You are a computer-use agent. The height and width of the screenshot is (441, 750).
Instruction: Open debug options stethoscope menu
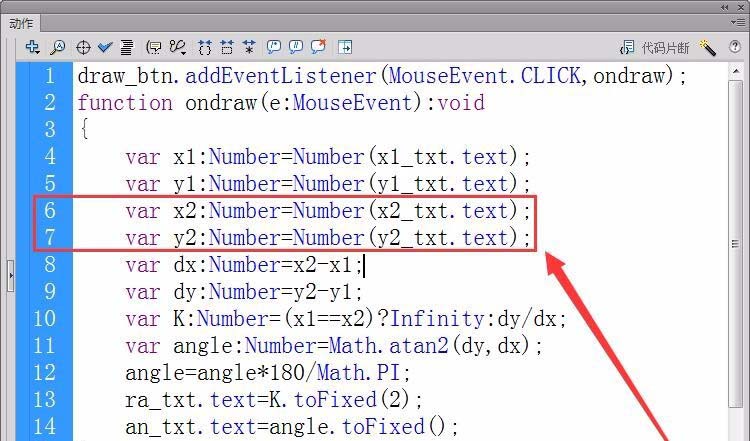177,47
